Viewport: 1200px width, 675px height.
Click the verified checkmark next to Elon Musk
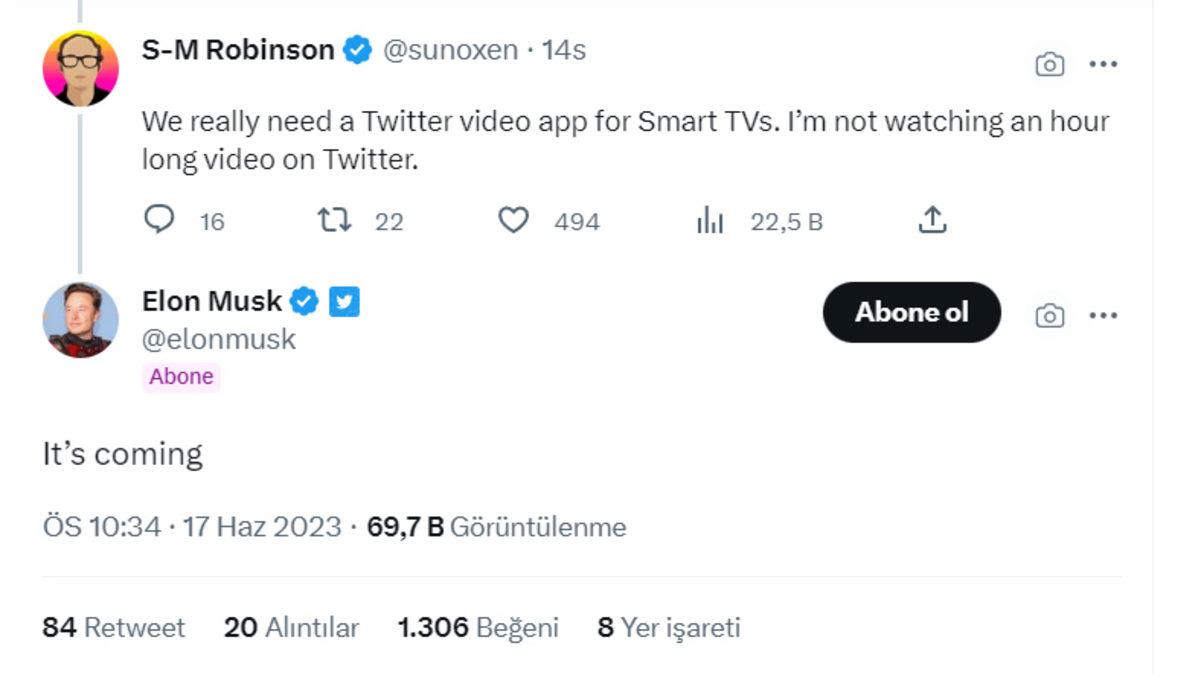(x=304, y=300)
